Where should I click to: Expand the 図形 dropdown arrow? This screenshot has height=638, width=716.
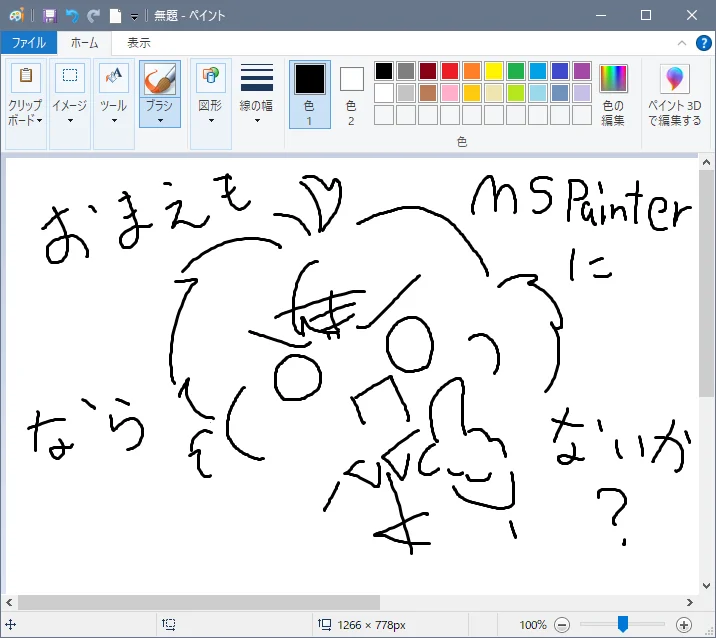[x=211, y=121]
